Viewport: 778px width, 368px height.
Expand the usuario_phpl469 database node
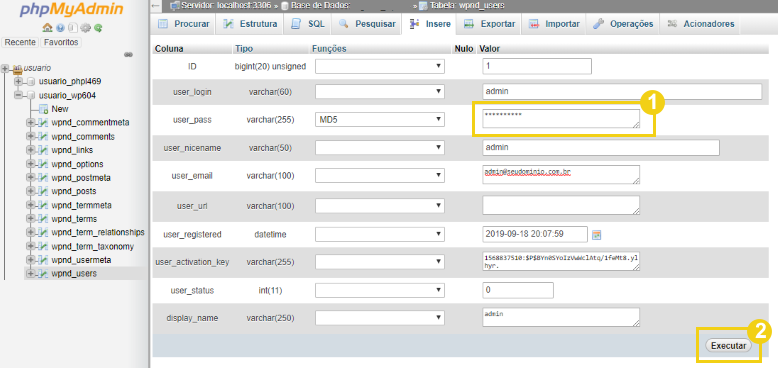(19, 81)
